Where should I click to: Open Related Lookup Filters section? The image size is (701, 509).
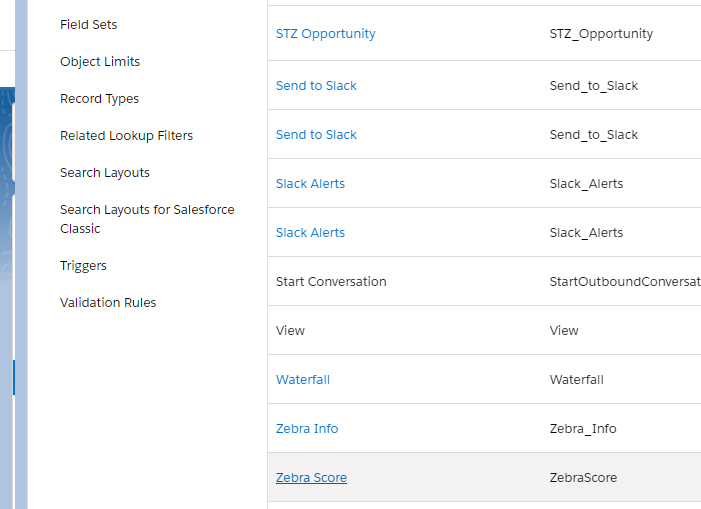coord(126,136)
